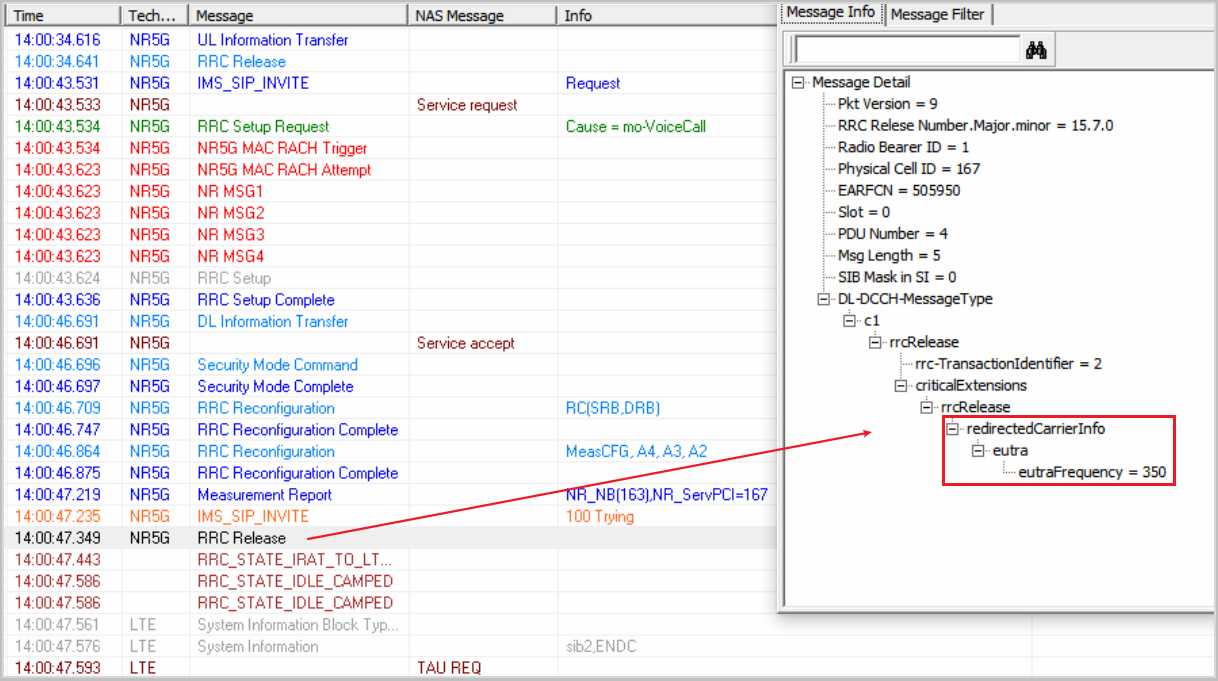1218x681 pixels.
Task: Click the message search input field
Action: 906,50
